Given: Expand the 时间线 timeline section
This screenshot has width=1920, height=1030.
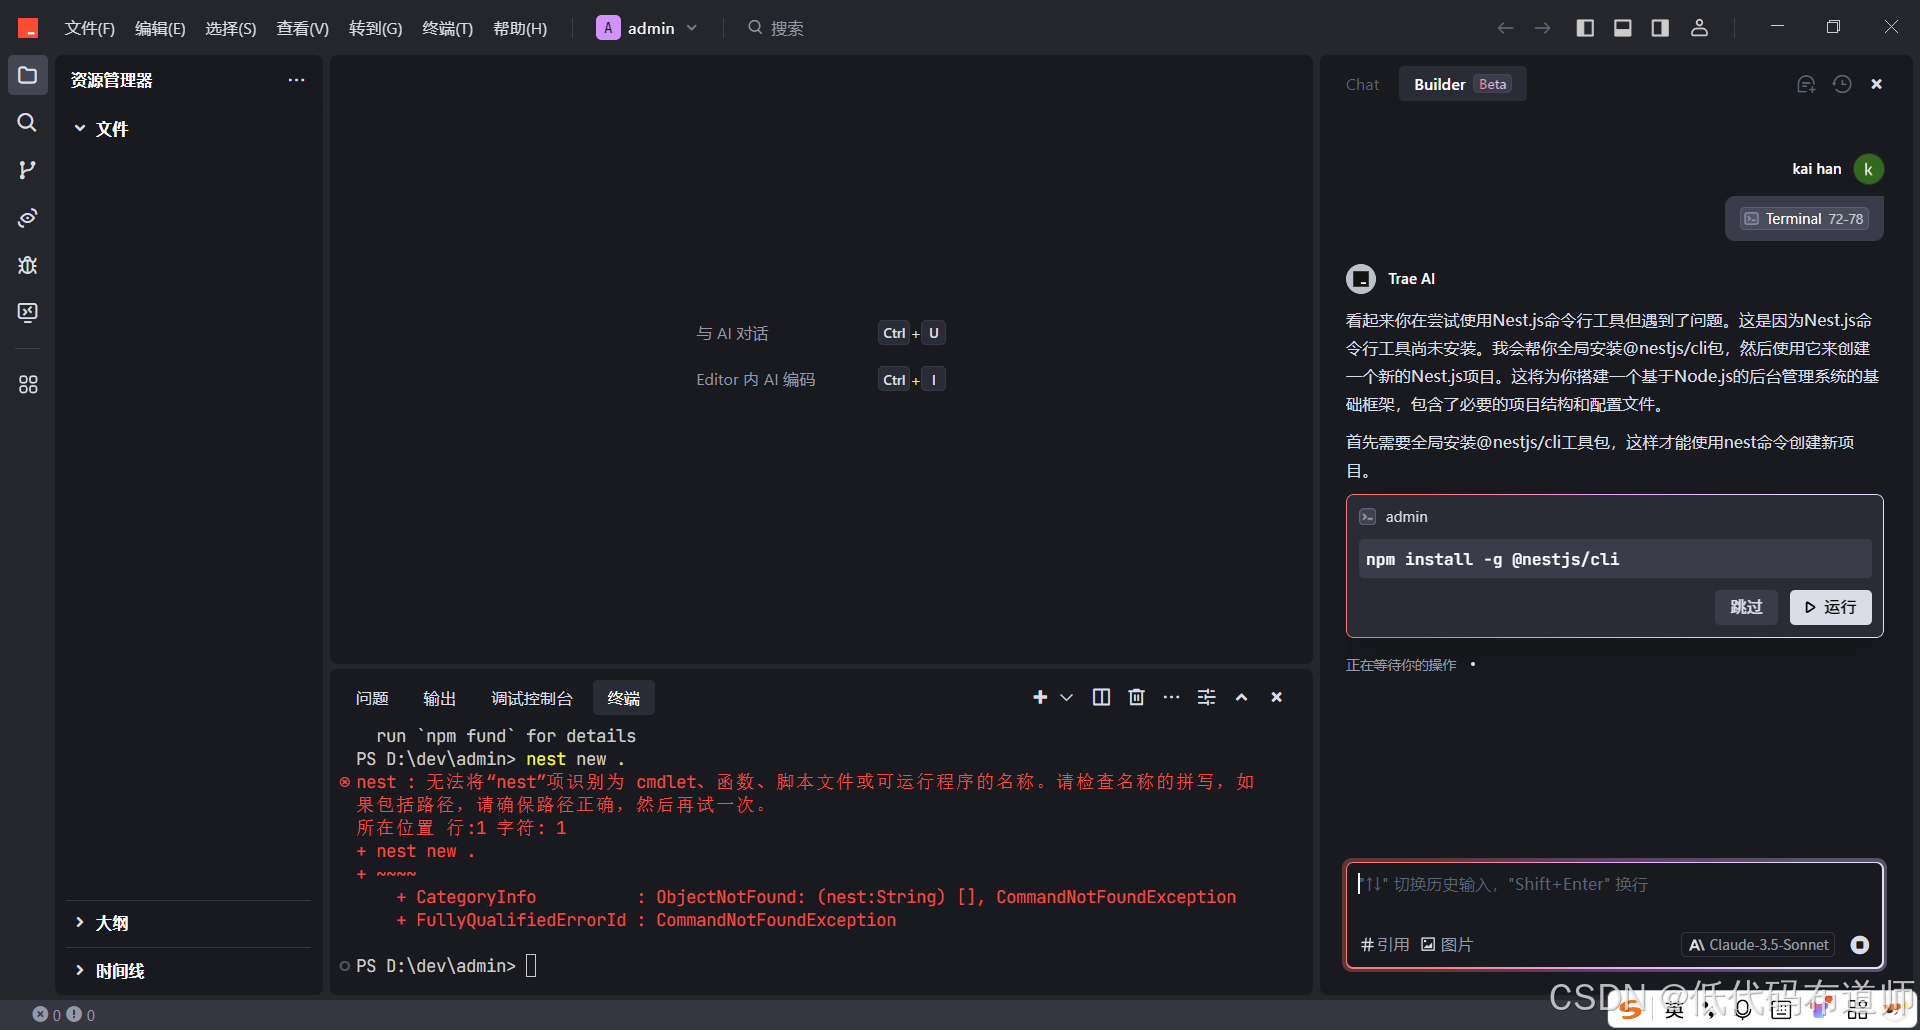Looking at the screenshot, I should click(x=109, y=971).
